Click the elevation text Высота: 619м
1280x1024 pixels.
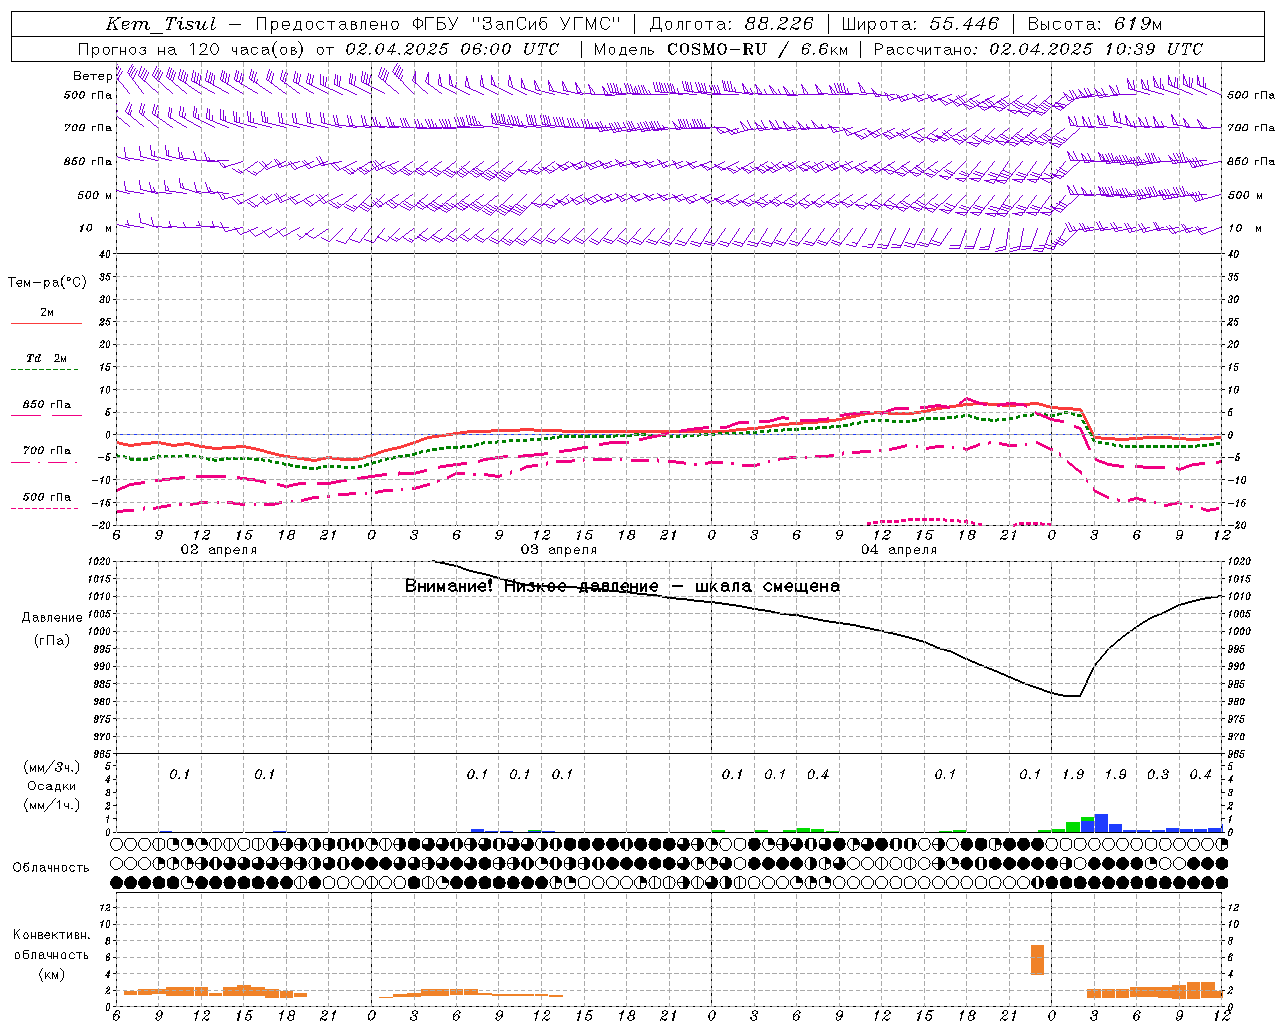click(1095, 24)
